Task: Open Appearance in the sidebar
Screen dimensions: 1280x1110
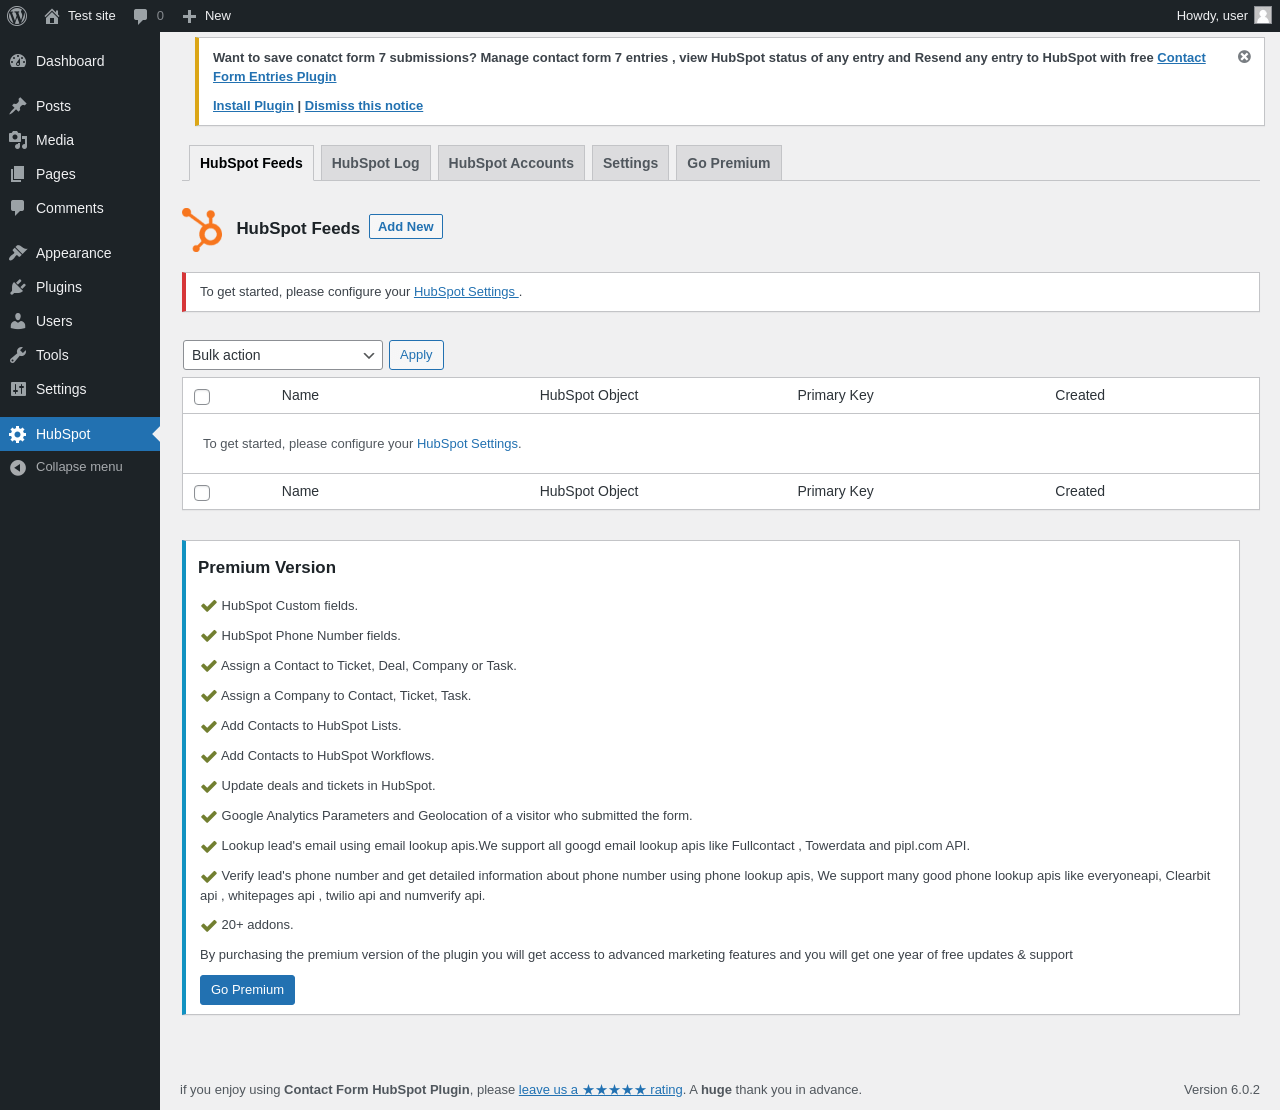Action: [x=73, y=253]
